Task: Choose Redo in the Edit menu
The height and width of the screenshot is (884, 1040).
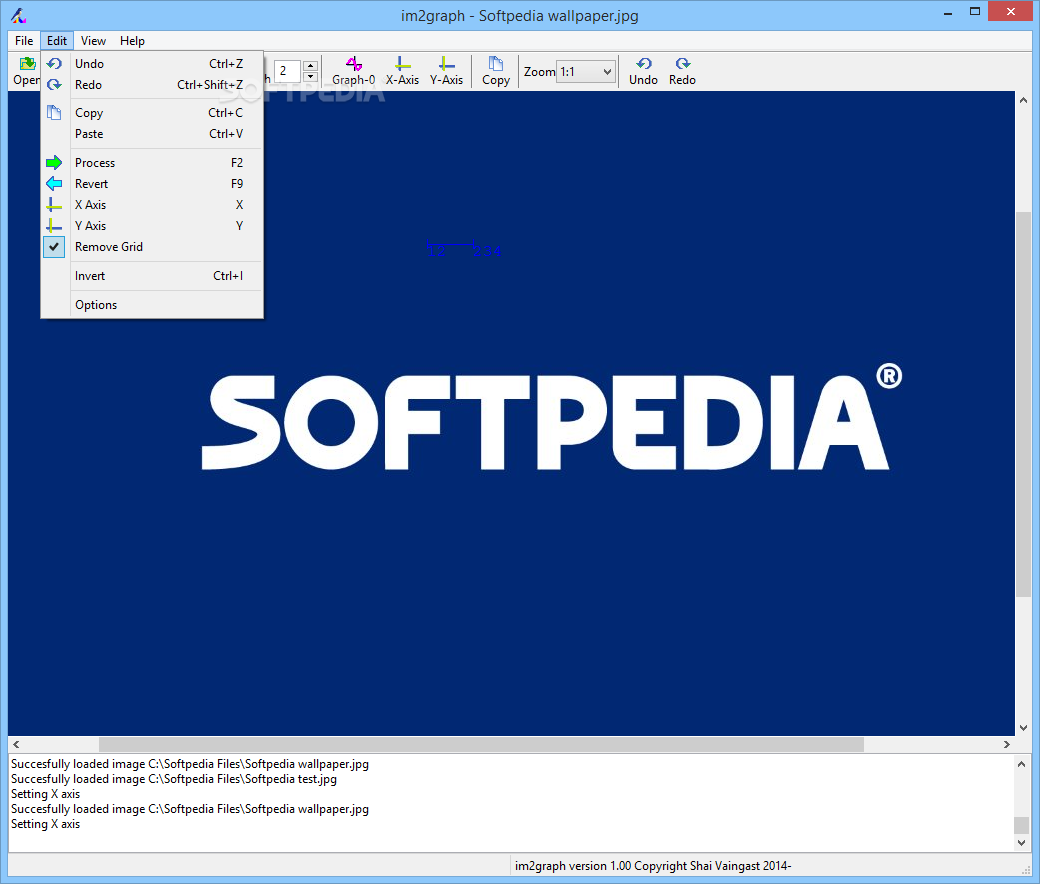Action: 152,85
